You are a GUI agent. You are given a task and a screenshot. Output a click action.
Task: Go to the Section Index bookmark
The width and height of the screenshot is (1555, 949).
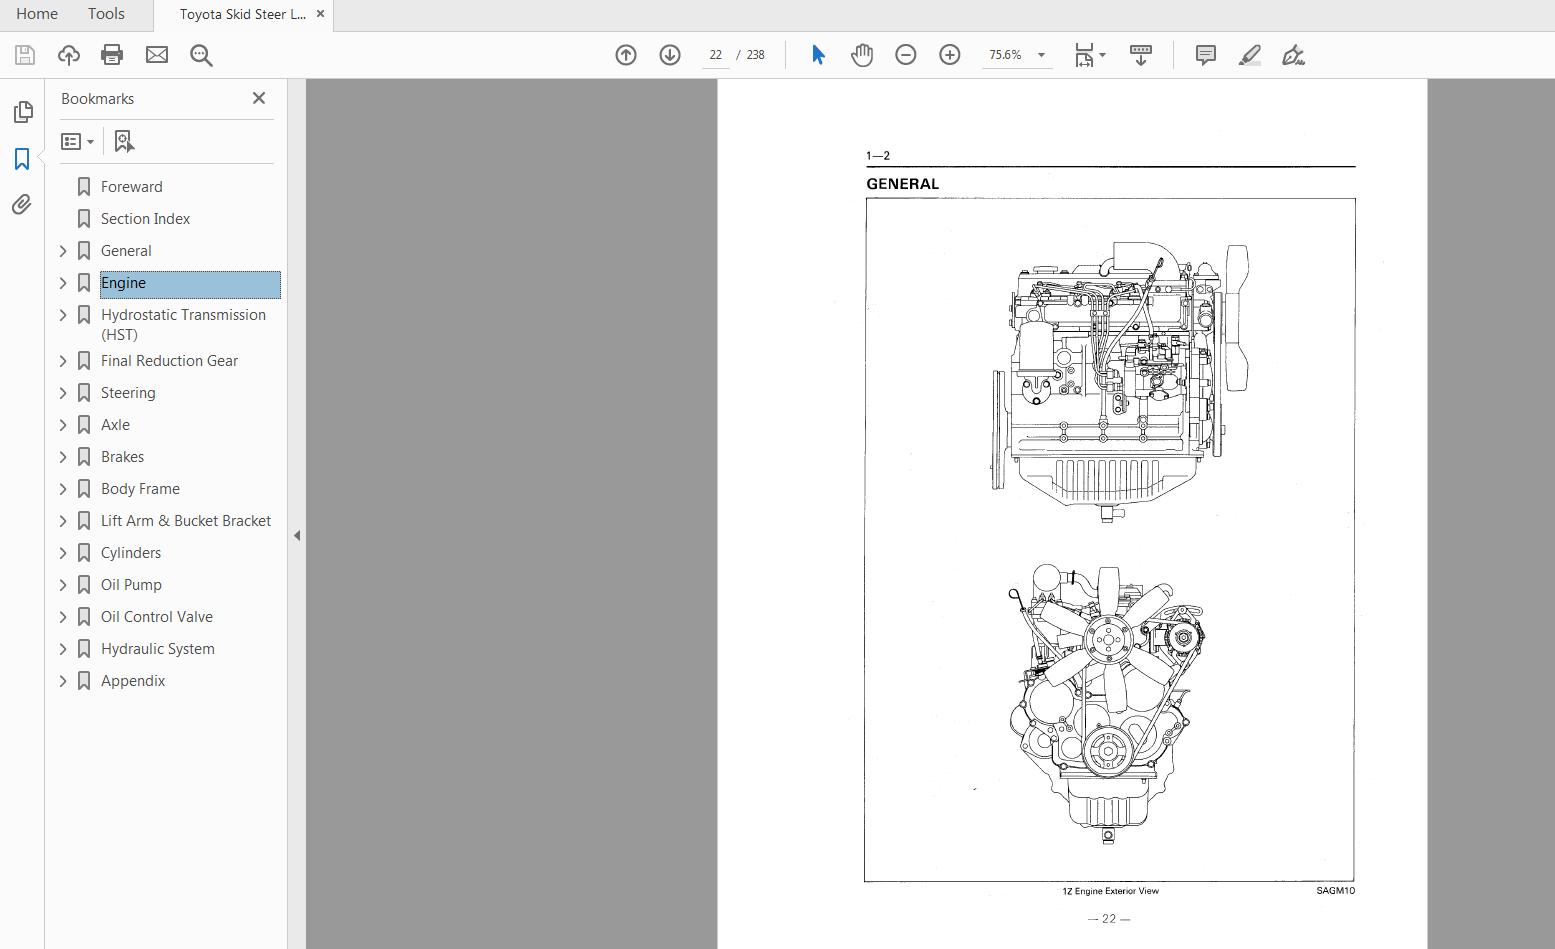click(x=145, y=218)
